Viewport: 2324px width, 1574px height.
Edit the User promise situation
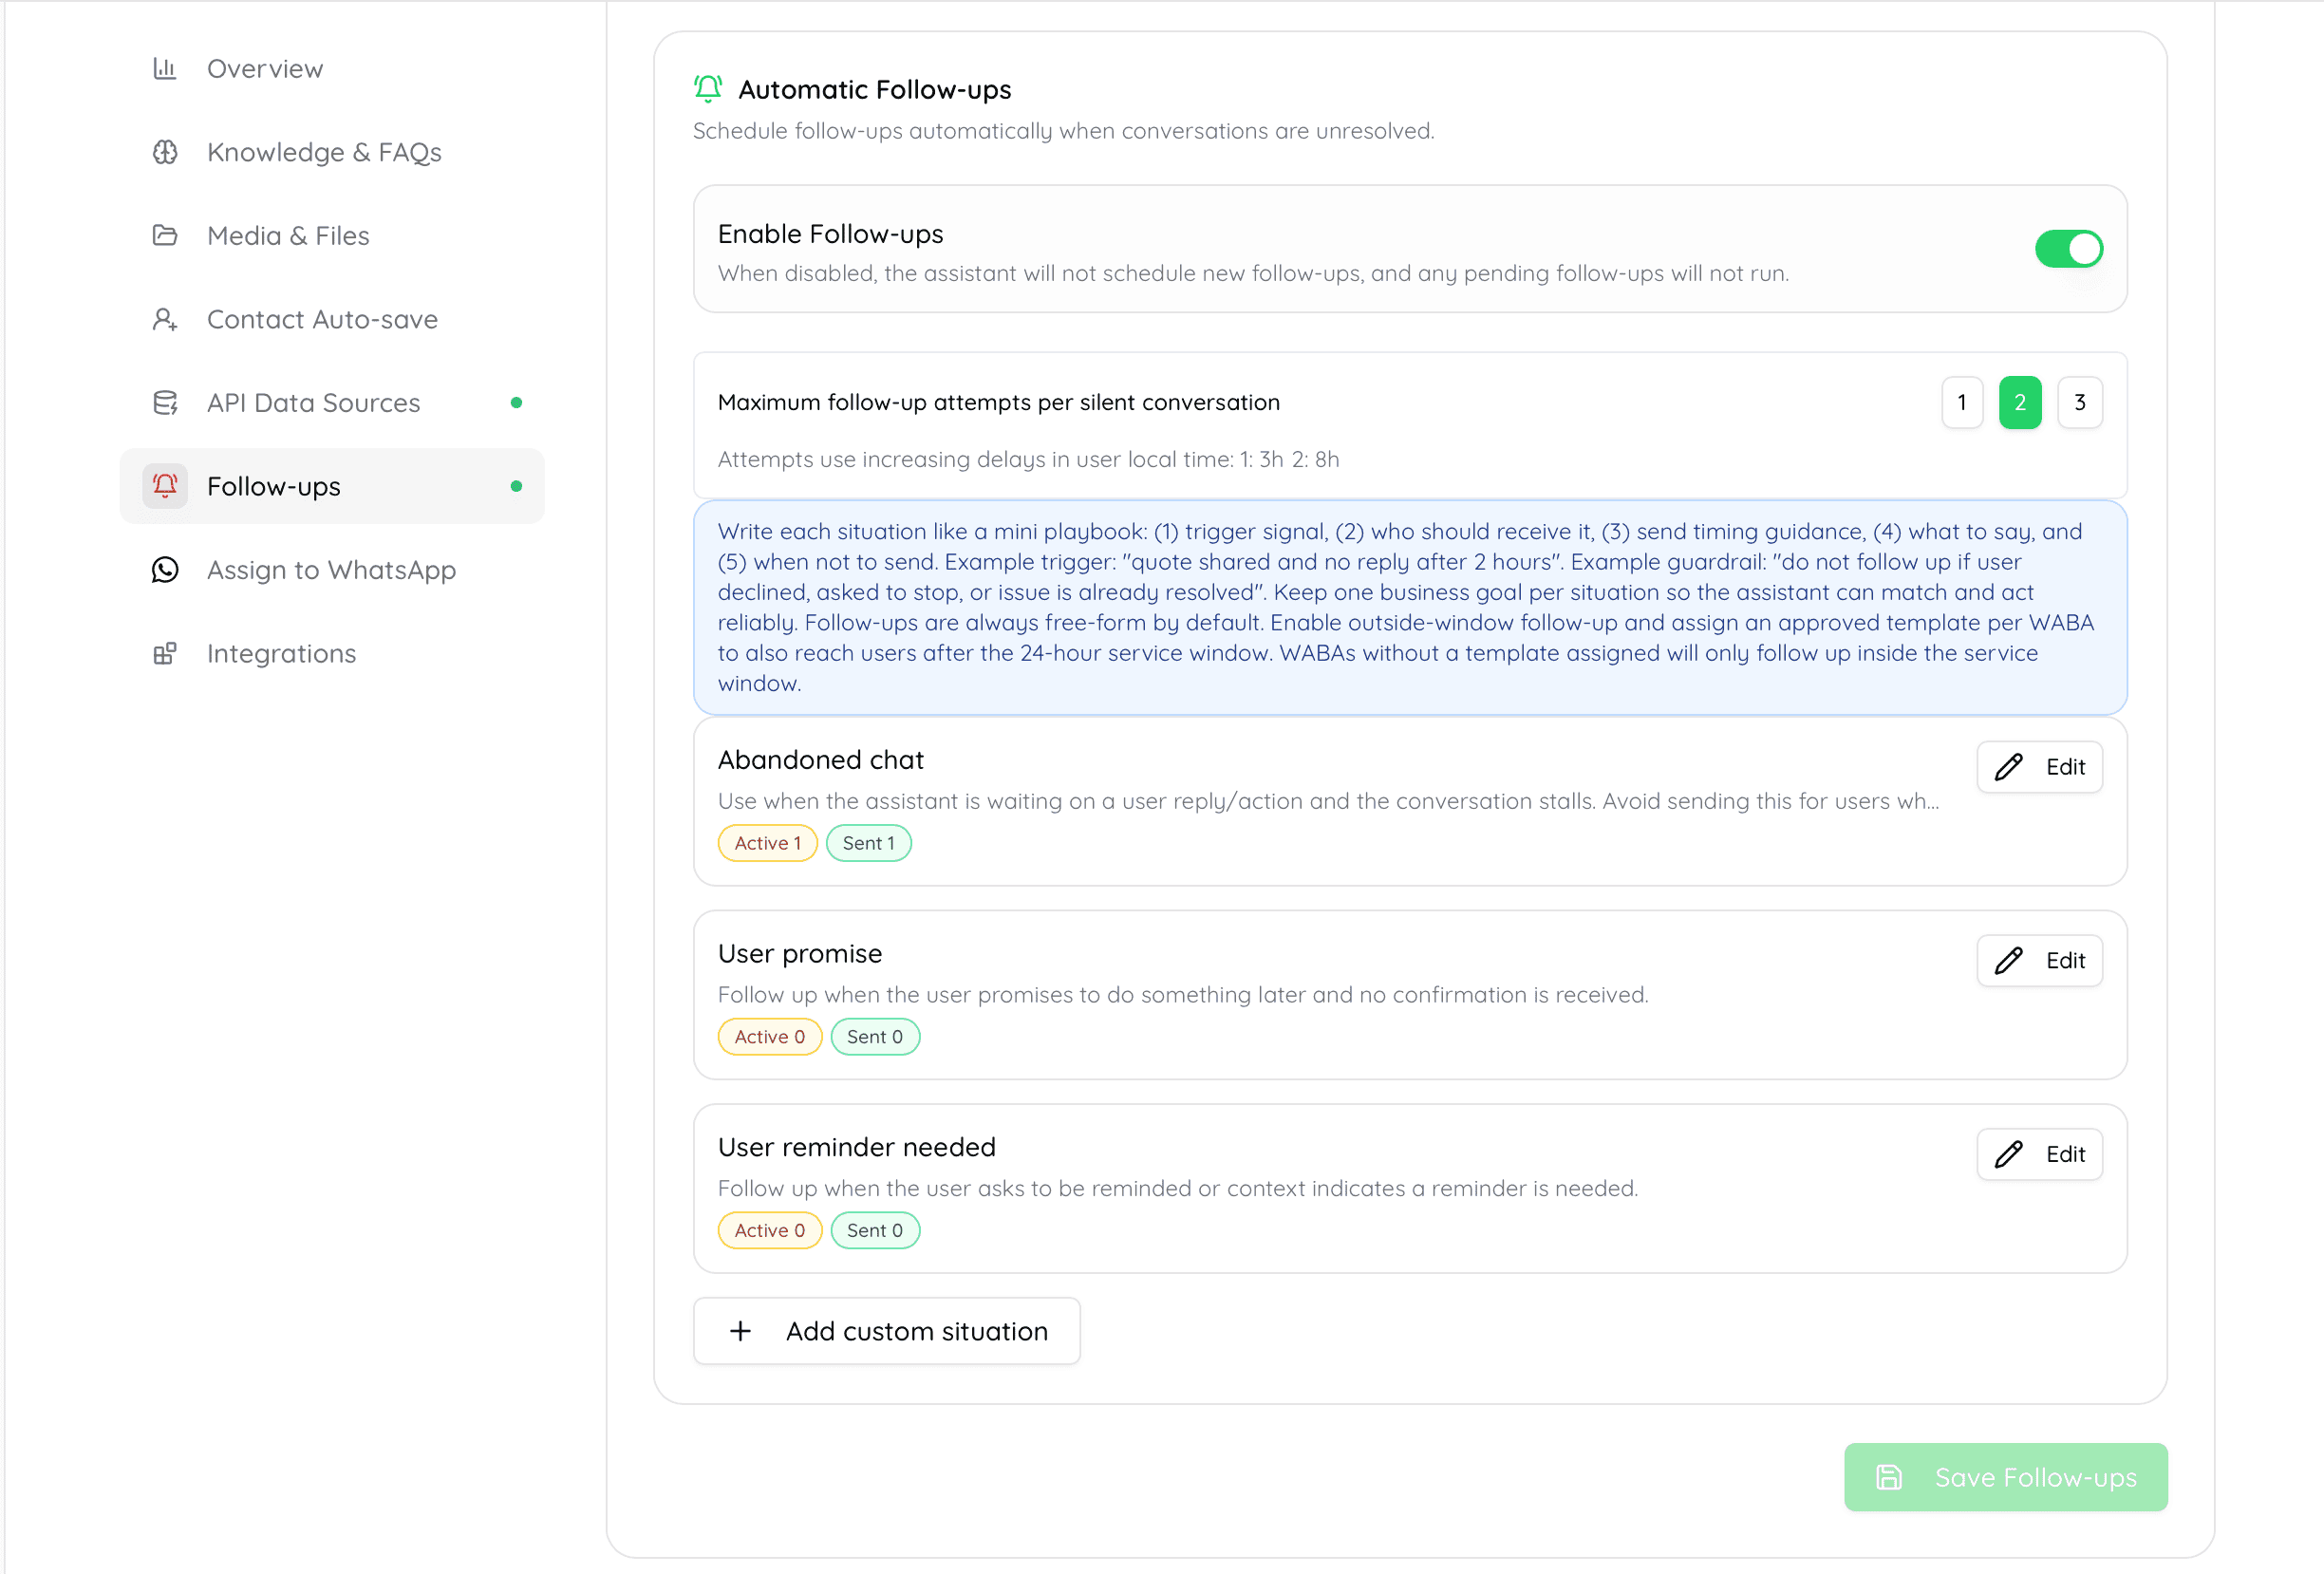click(x=2040, y=961)
